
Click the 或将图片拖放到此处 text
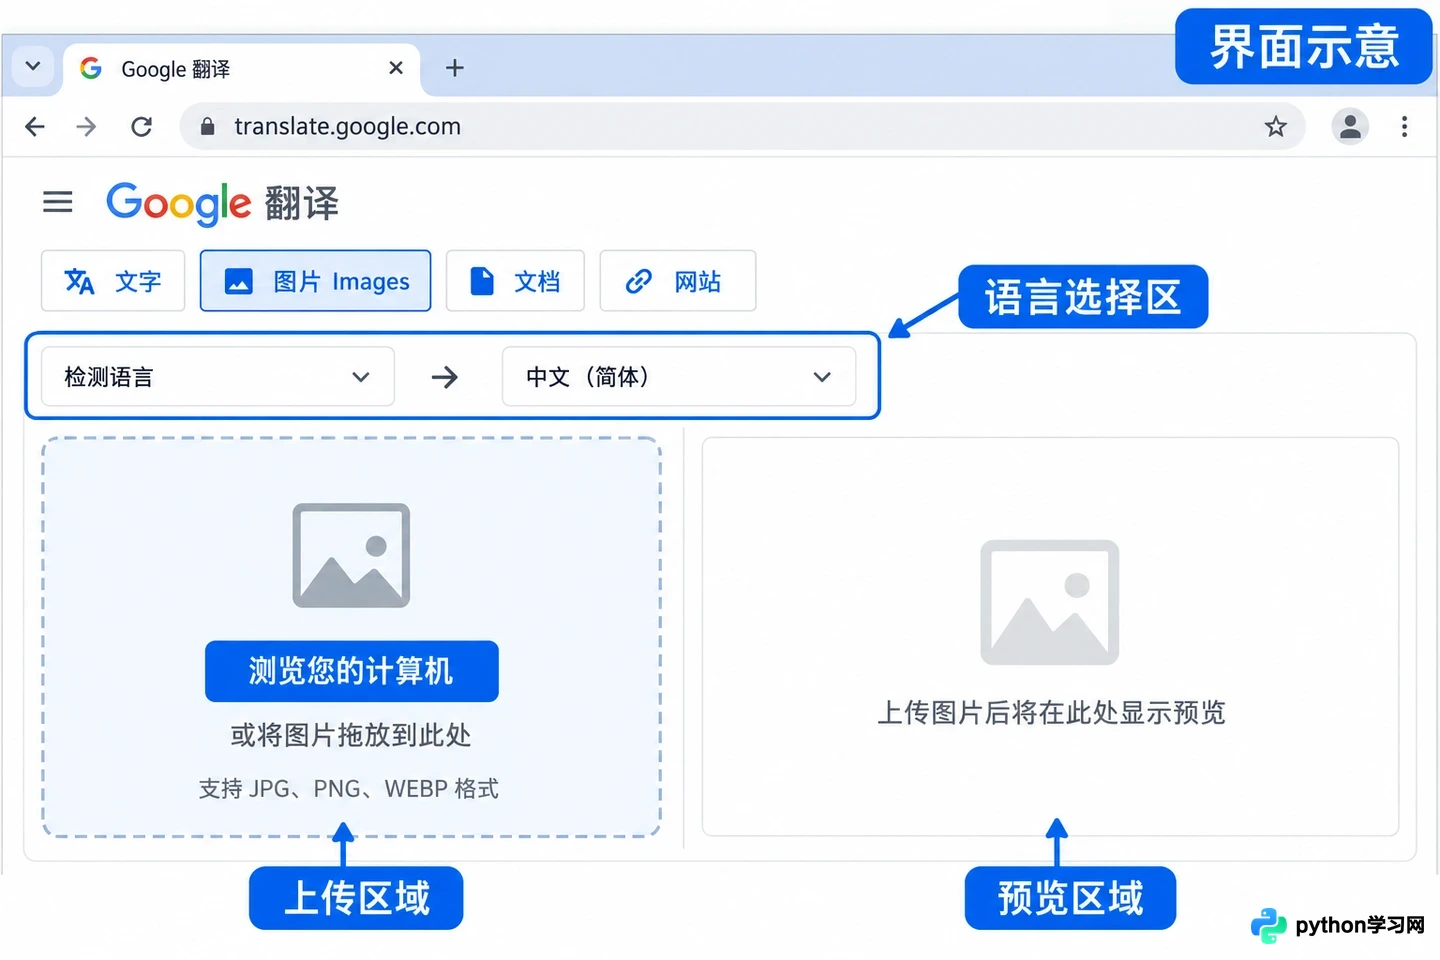351,736
